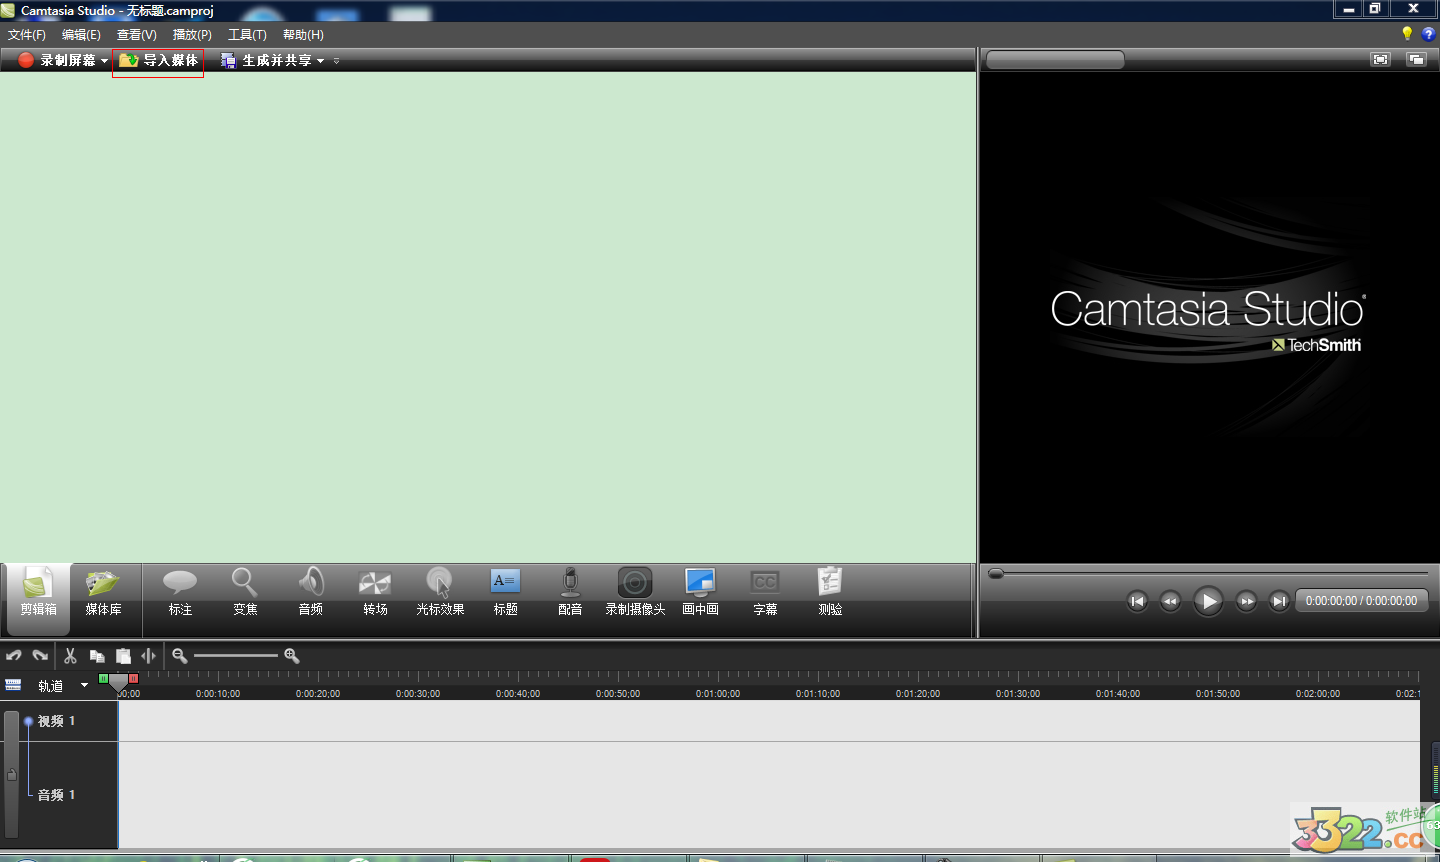
Task: Click the timeline zoom in magnifier
Action: pyautogui.click(x=292, y=656)
